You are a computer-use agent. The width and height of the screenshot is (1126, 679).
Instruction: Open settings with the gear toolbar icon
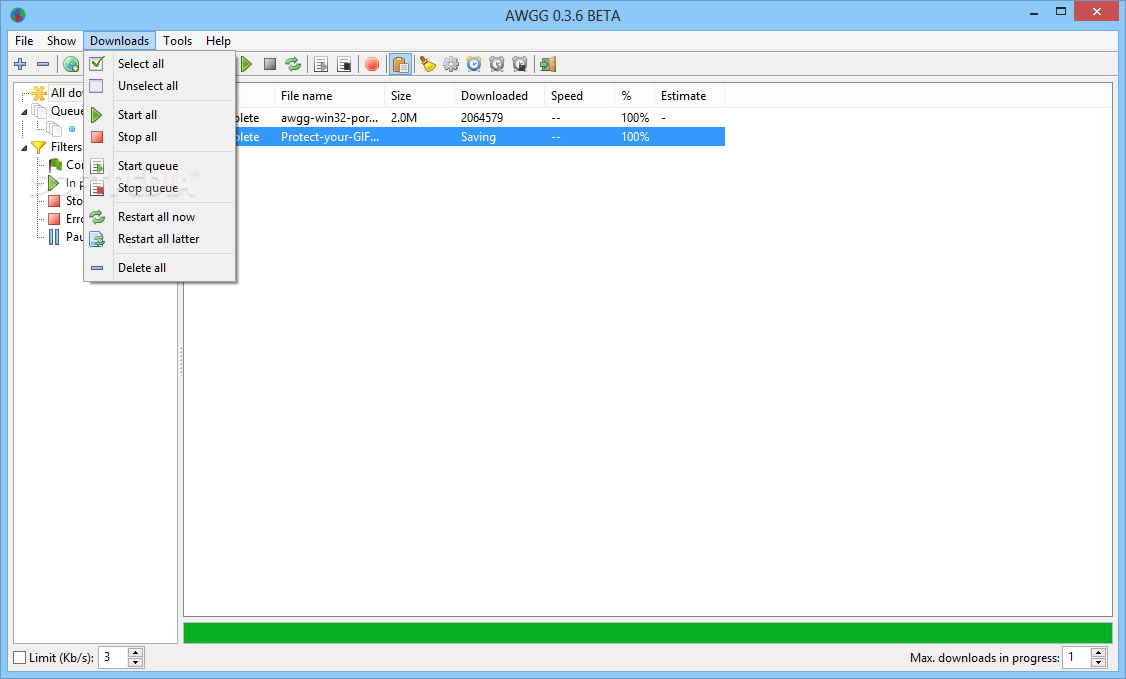(x=451, y=64)
